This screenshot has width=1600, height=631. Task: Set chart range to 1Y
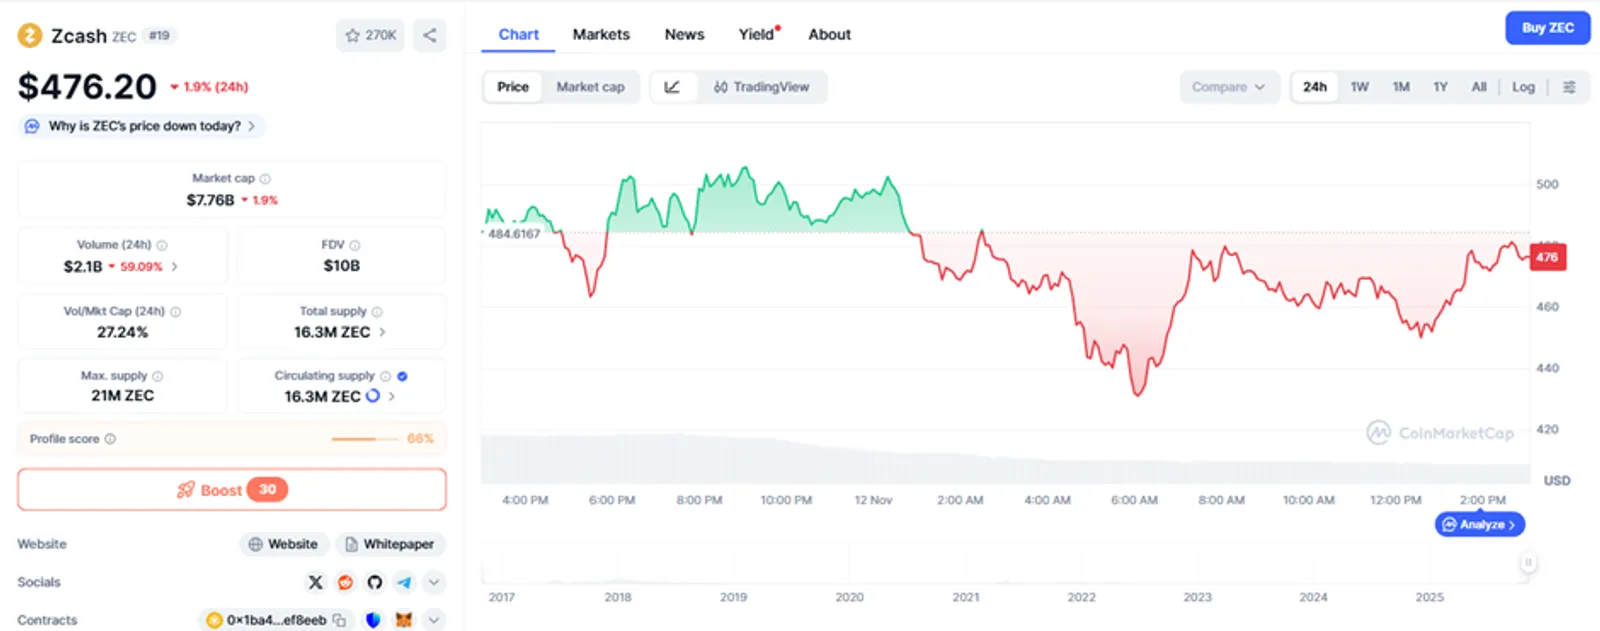tap(1441, 87)
